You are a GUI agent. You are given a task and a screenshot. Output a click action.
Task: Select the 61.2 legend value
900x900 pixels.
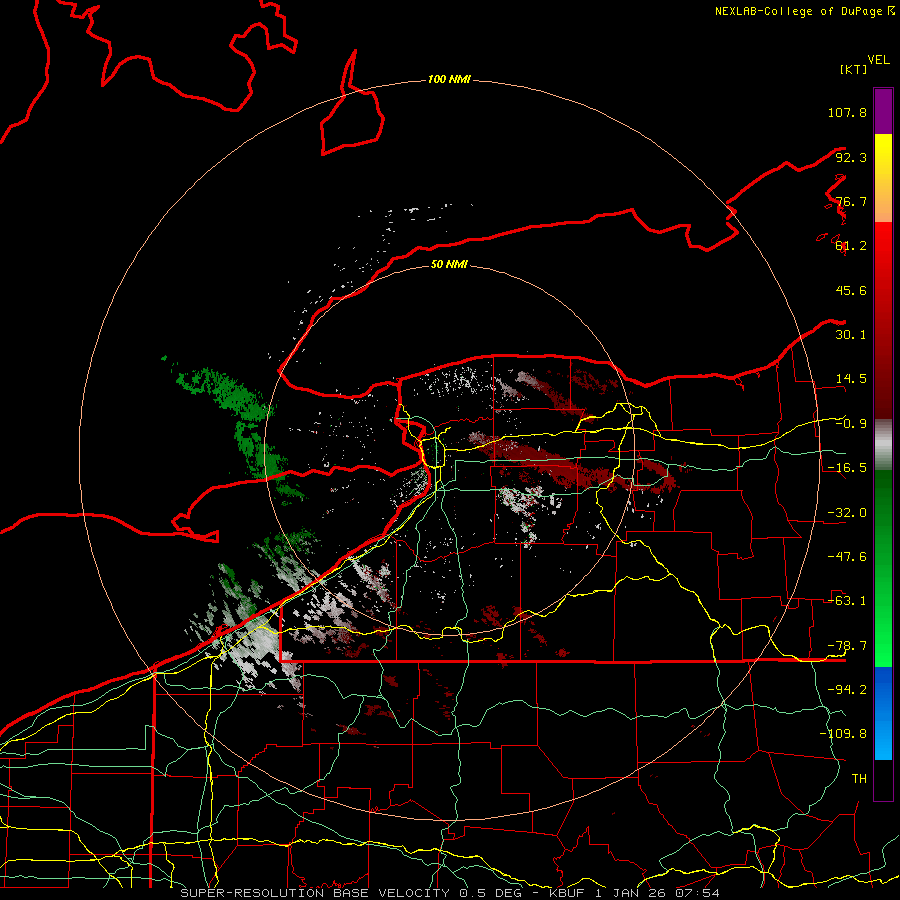851,246
